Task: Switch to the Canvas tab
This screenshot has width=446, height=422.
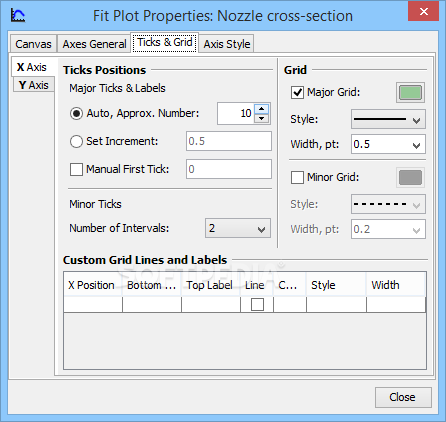Action: (33, 44)
